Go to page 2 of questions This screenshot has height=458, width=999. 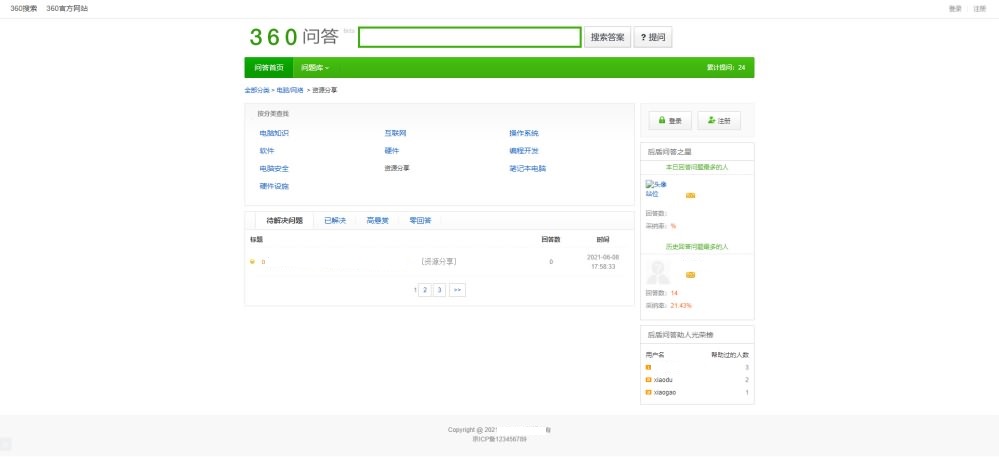pyautogui.click(x=425, y=290)
